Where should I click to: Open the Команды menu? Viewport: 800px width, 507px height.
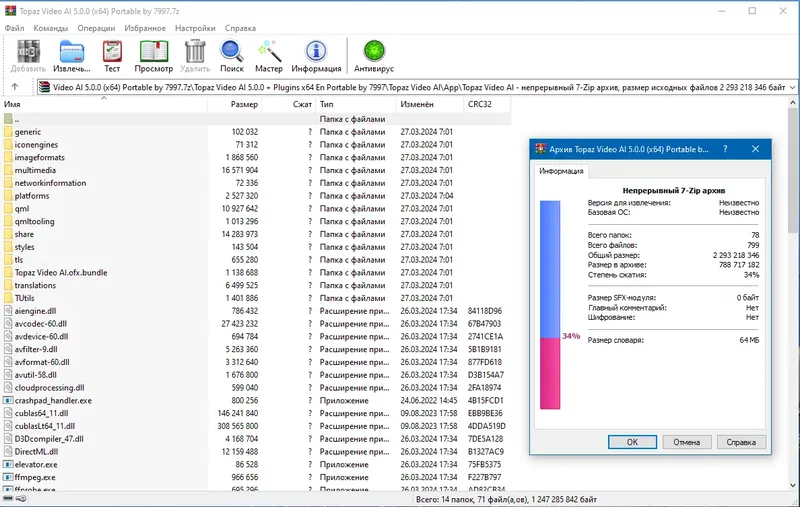click(51, 28)
